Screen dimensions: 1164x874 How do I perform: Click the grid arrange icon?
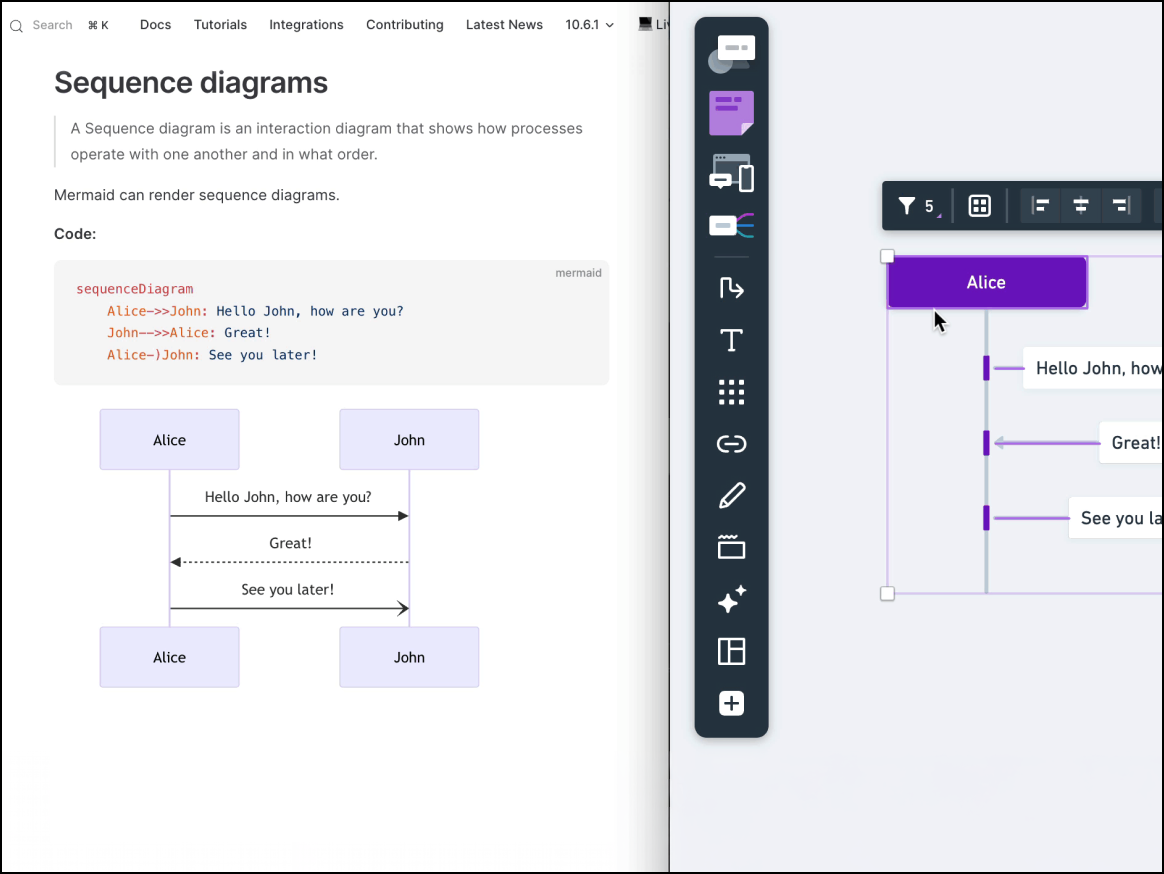pos(979,206)
